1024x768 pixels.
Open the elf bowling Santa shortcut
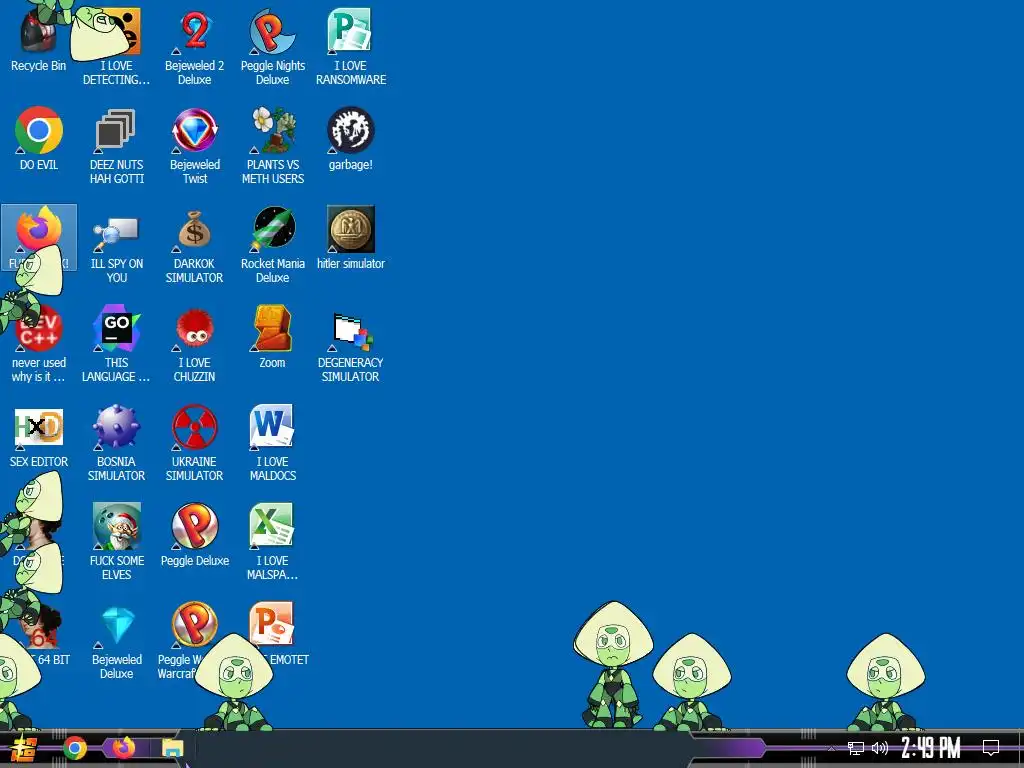tap(116, 541)
